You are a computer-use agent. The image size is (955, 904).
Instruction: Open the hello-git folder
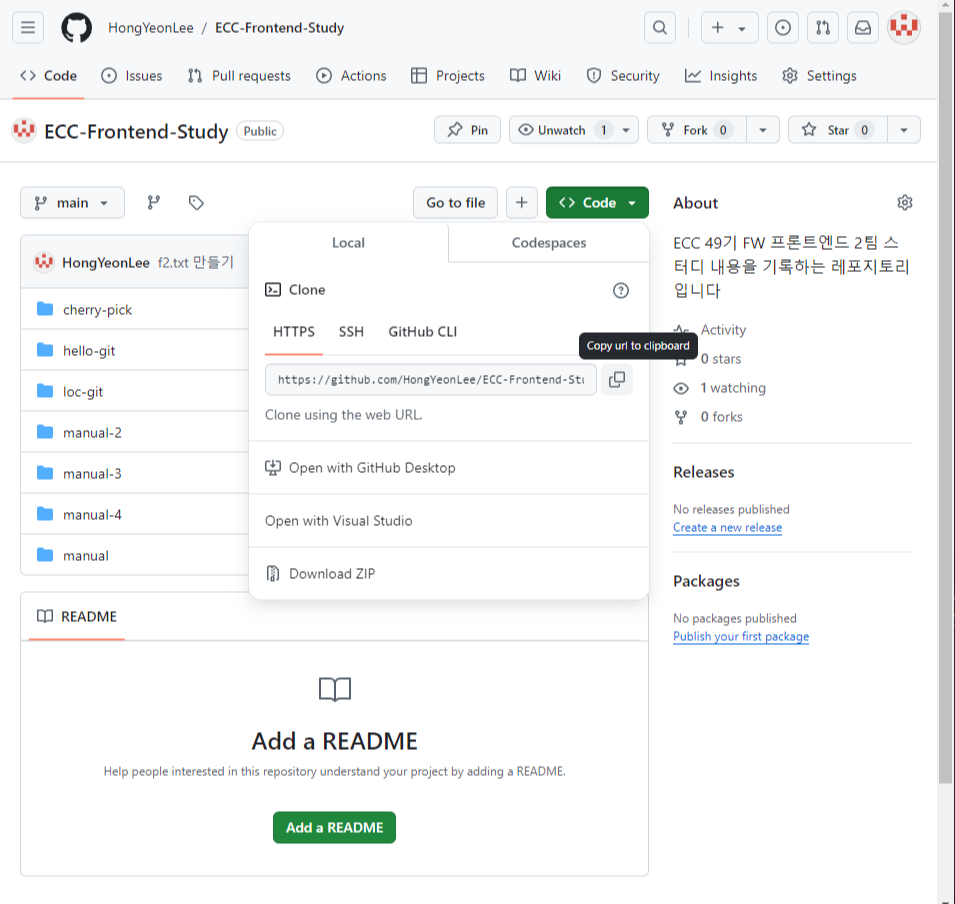[89, 350]
